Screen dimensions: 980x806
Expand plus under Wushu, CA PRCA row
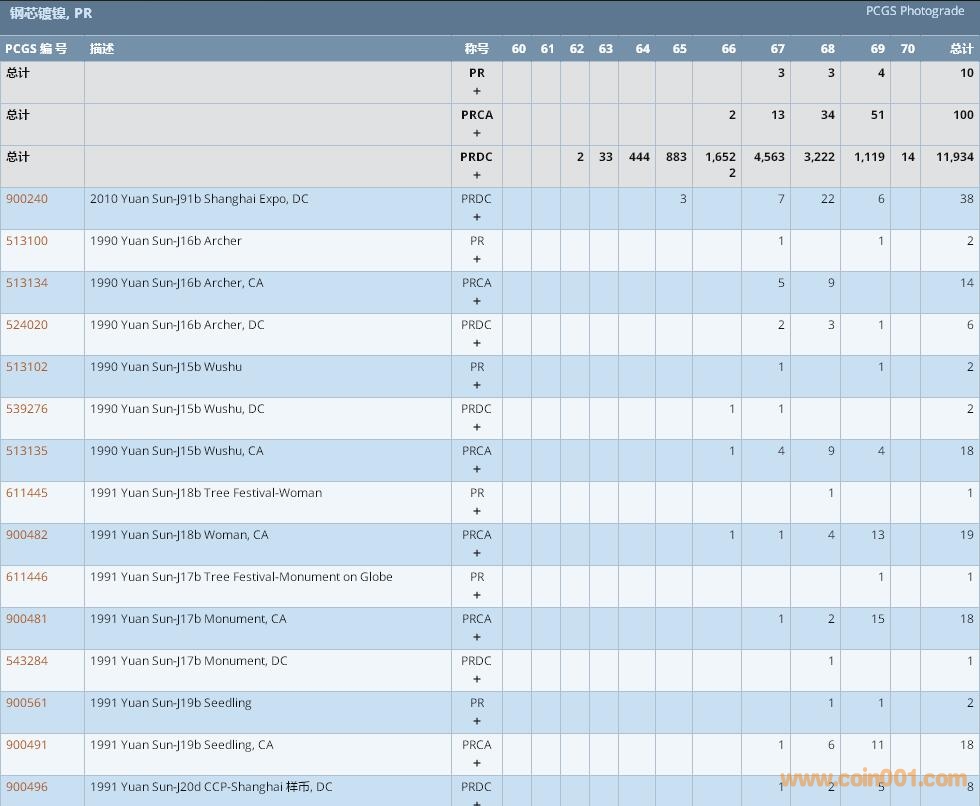pyautogui.click(x=477, y=469)
